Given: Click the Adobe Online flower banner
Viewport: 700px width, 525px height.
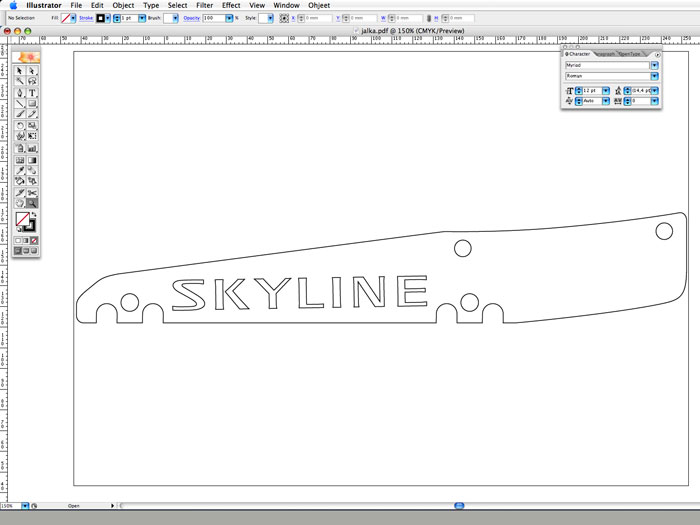Looking at the screenshot, I should 26,57.
